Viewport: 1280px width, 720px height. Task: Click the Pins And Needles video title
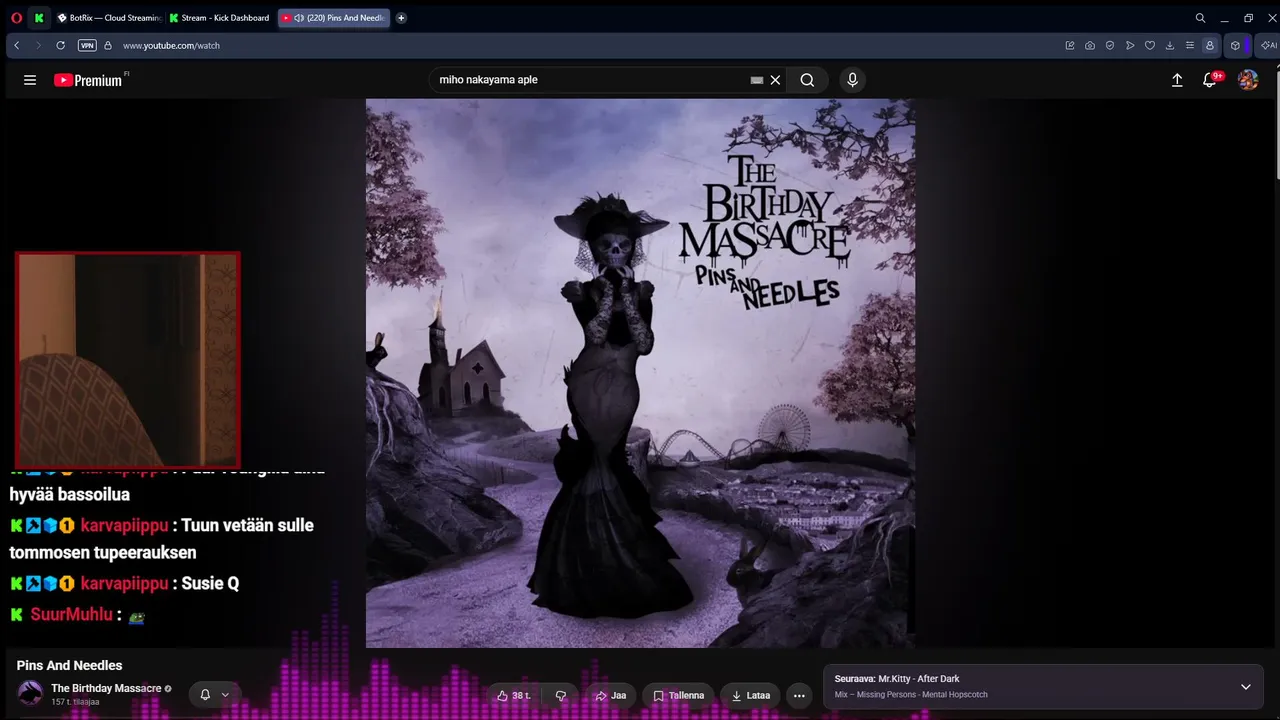tap(70, 665)
